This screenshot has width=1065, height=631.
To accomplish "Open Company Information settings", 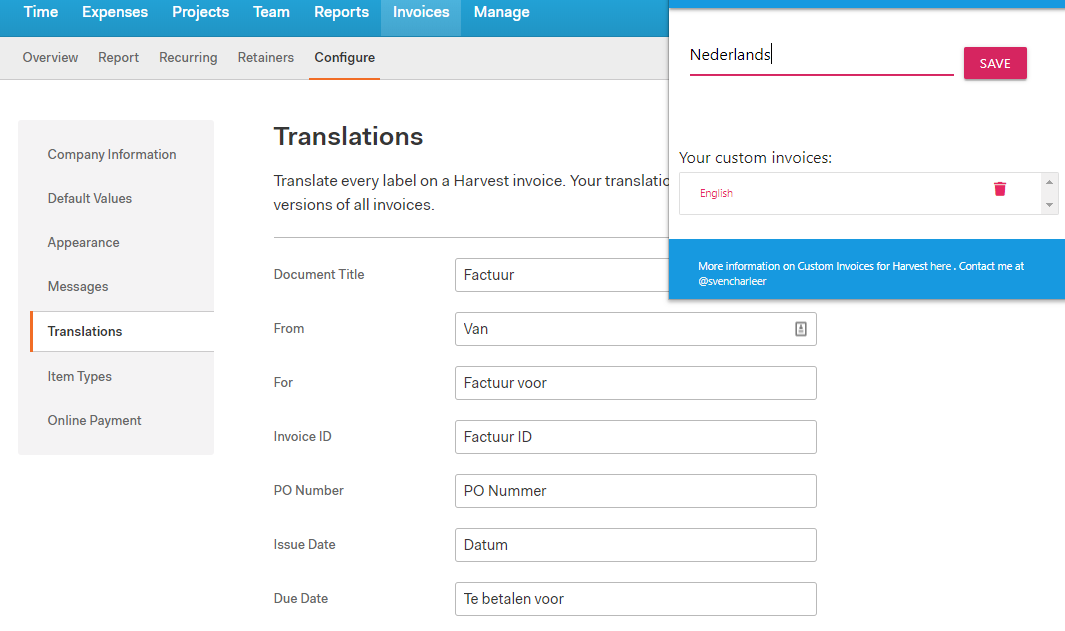I will tap(111, 154).
